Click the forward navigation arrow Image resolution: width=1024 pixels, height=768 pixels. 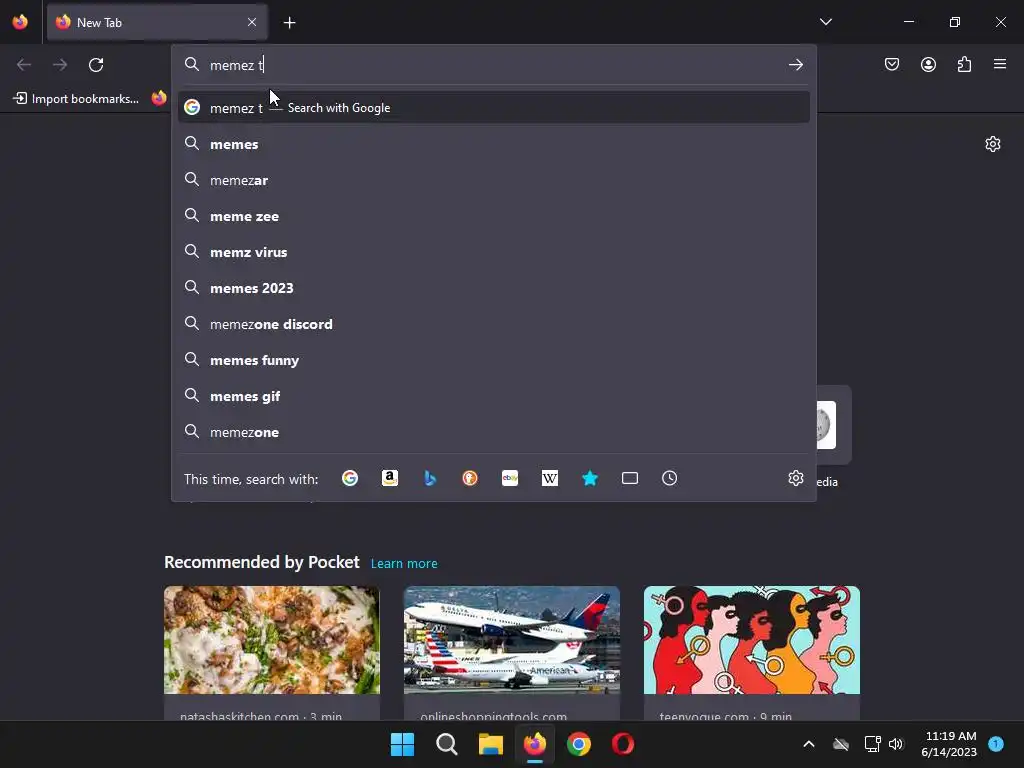[x=60, y=65]
